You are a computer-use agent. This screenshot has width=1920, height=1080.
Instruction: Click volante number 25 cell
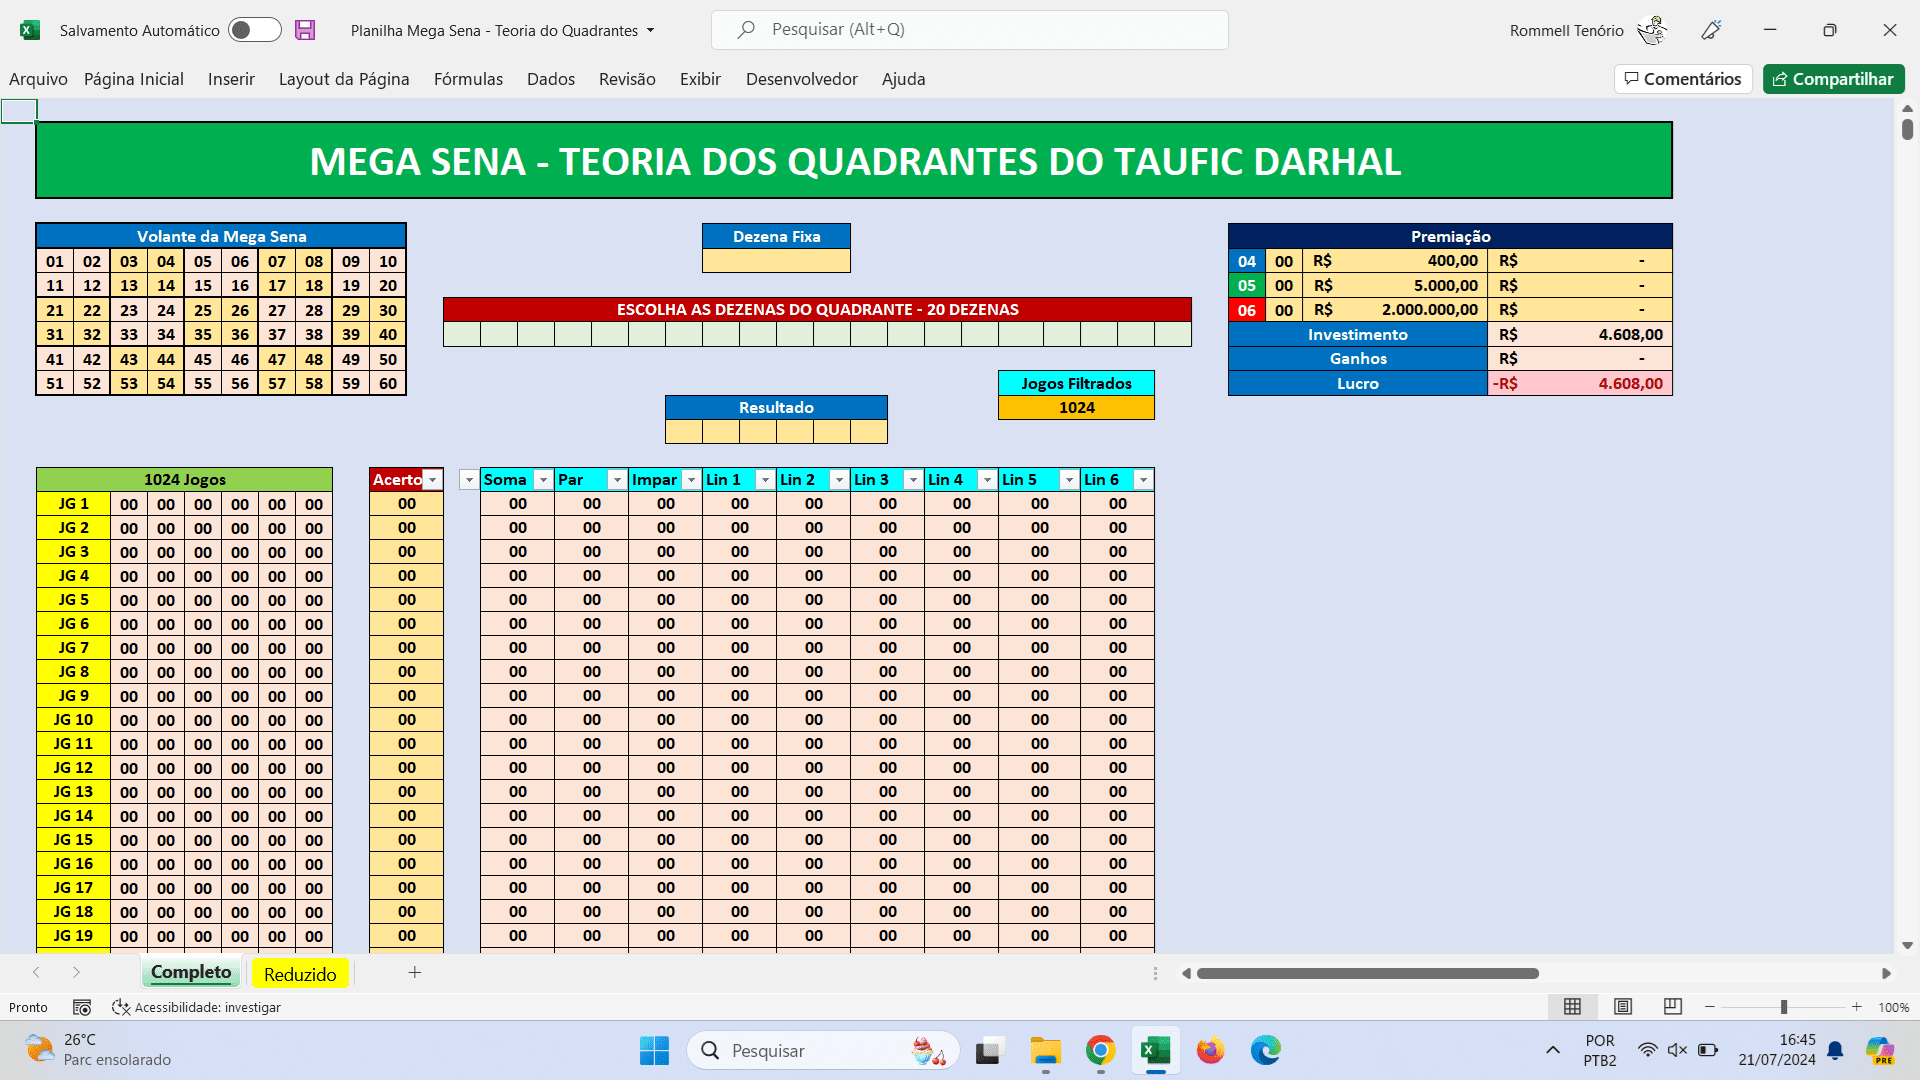click(203, 310)
